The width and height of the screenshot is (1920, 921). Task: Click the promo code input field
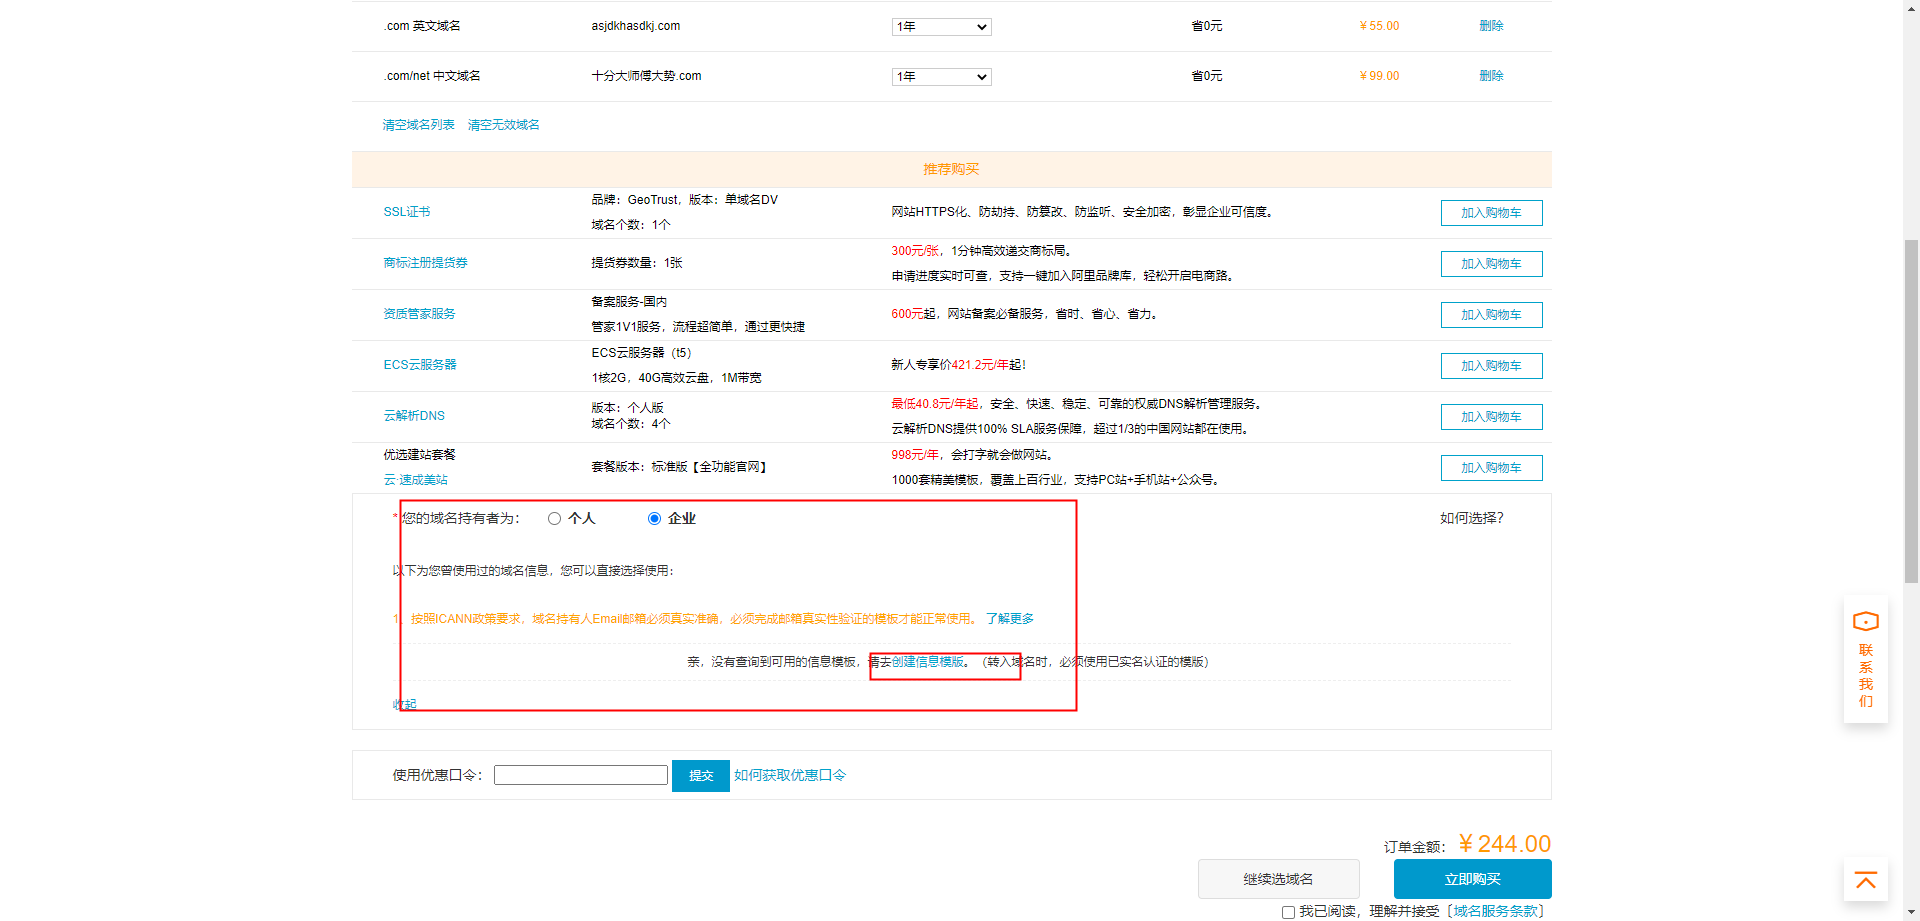click(x=580, y=774)
